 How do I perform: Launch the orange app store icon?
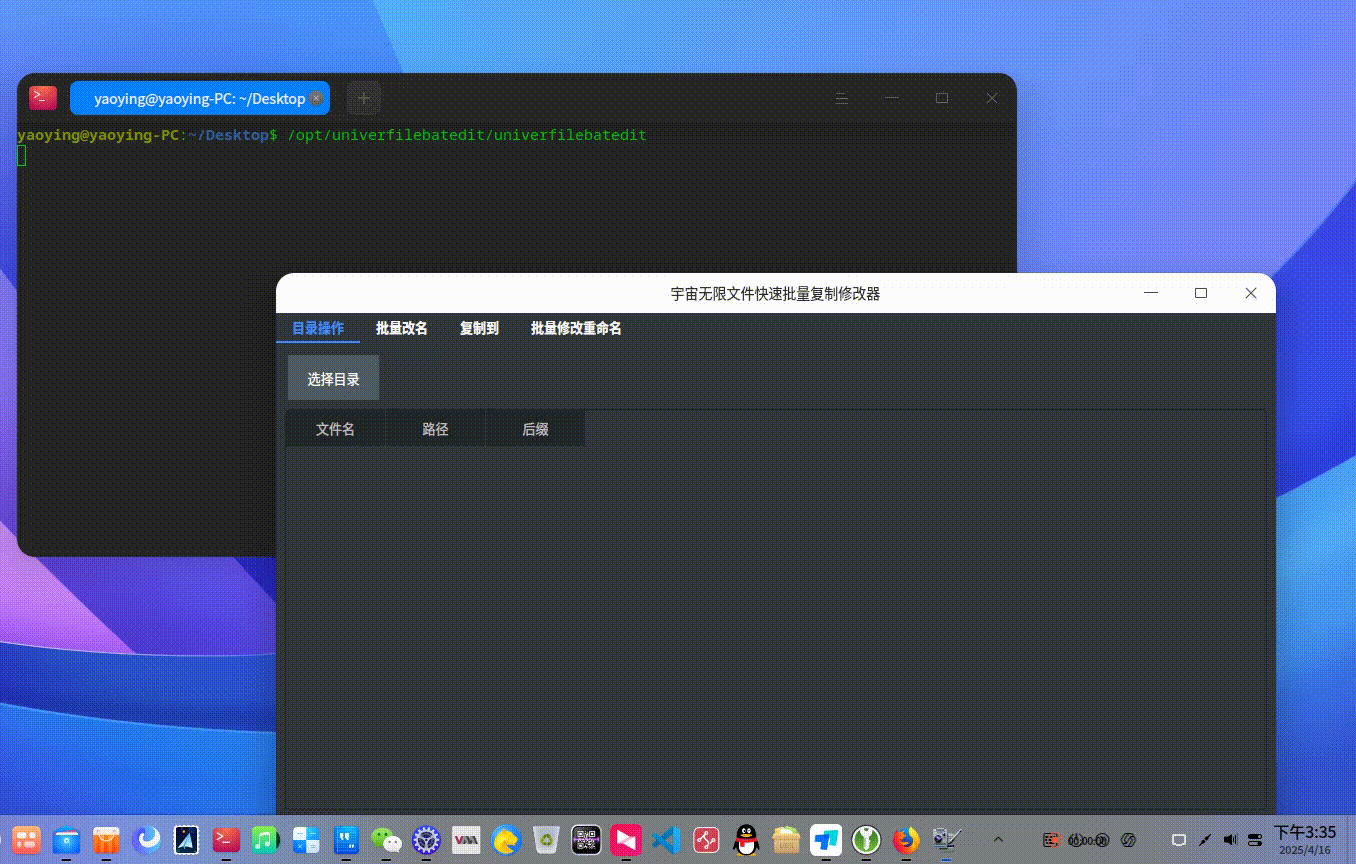tap(107, 840)
